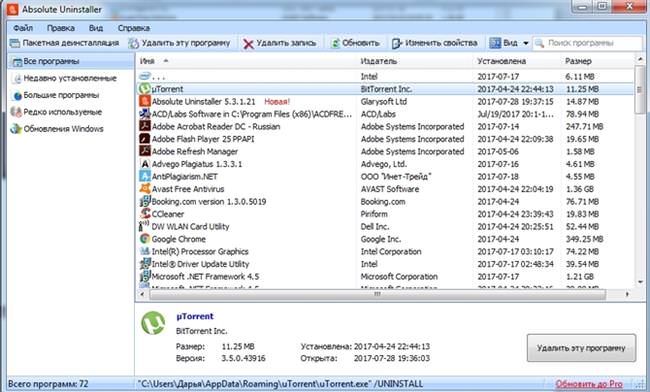
Task: Click the large Удалить эту программу button
Action: click(581, 348)
